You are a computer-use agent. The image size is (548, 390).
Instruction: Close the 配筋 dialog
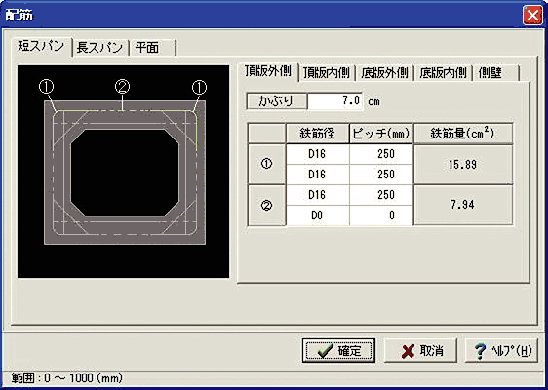point(533,15)
